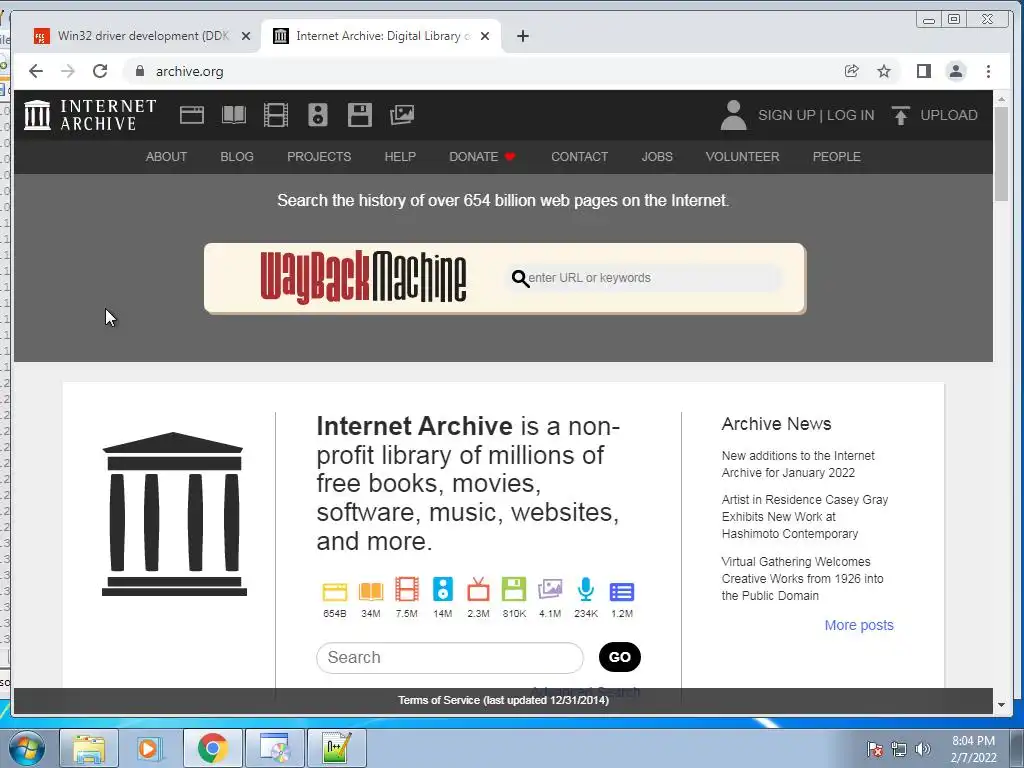The width and height of the screenshot is (1024, 768).
Task: Click the disabled browser forward arrow
Action: point(68,71)
